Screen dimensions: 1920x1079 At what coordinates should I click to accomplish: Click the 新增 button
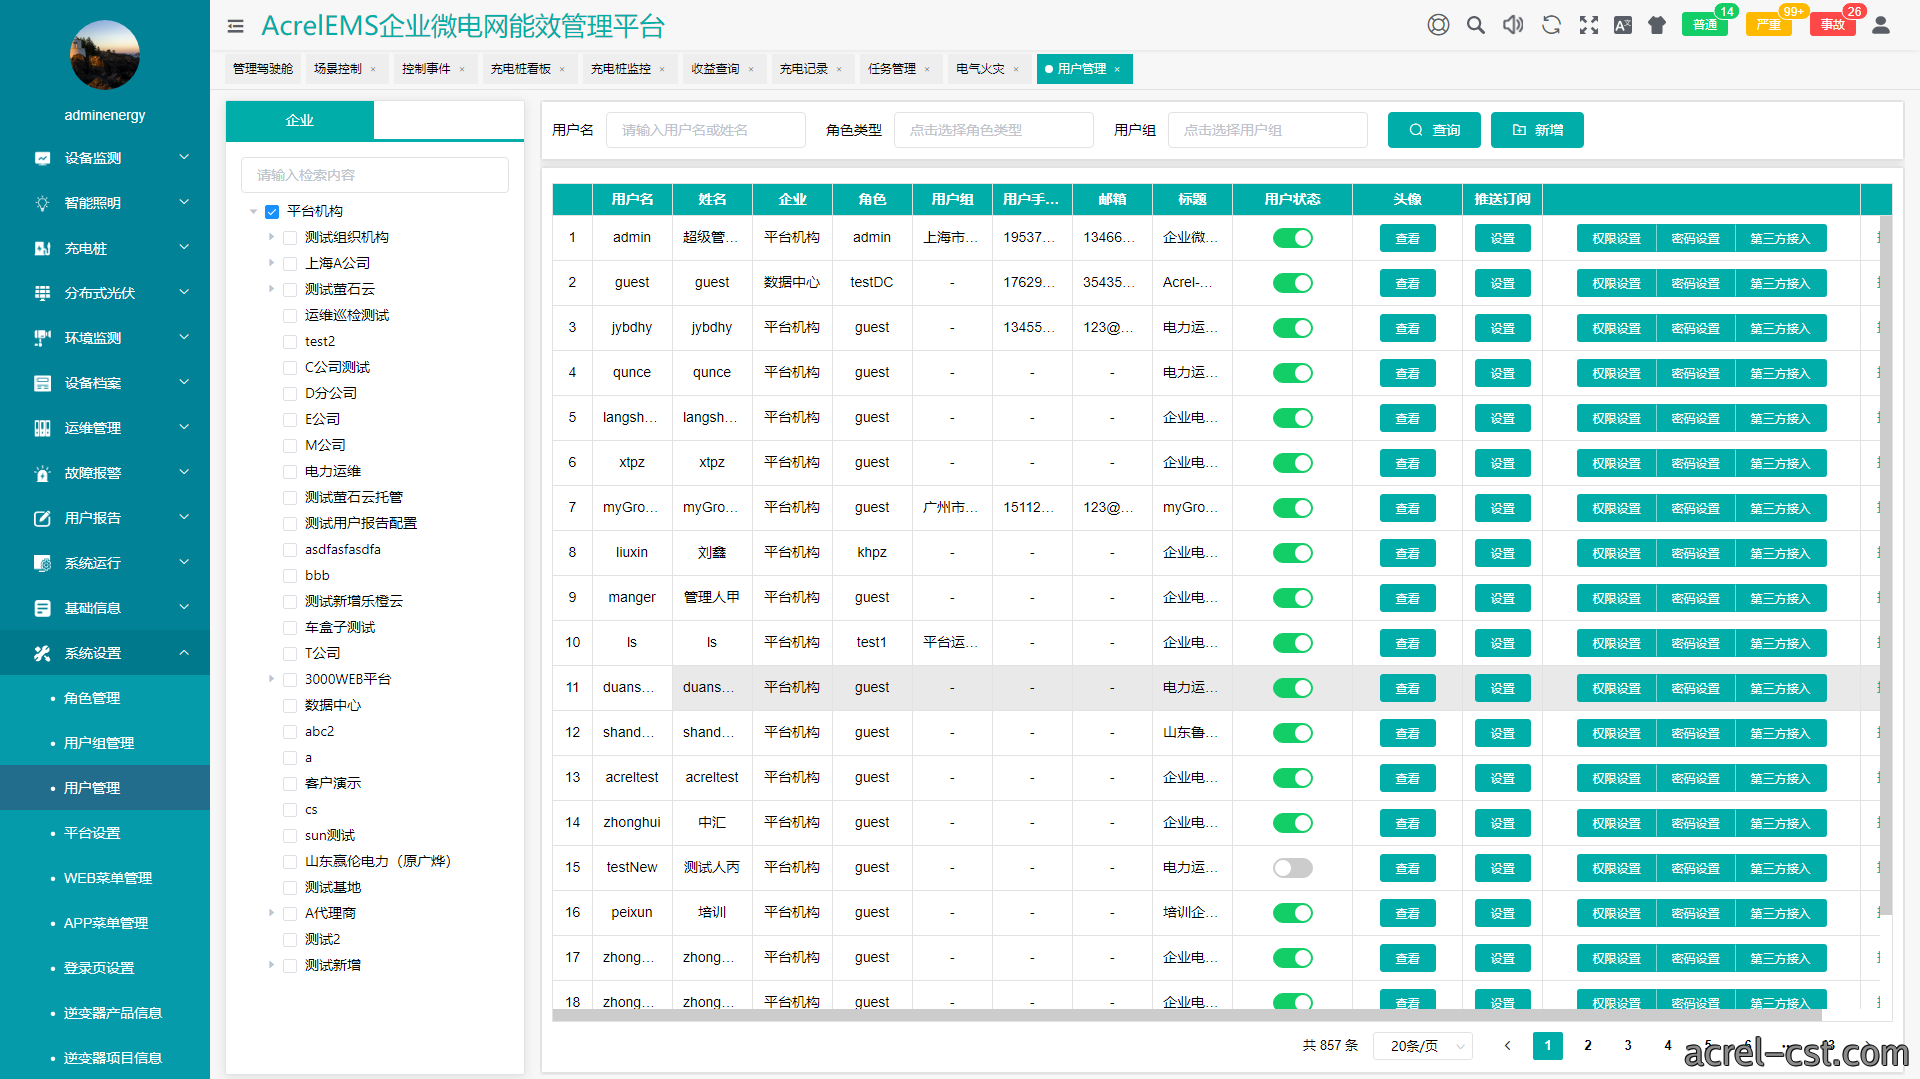click(x=1537, y=130)
